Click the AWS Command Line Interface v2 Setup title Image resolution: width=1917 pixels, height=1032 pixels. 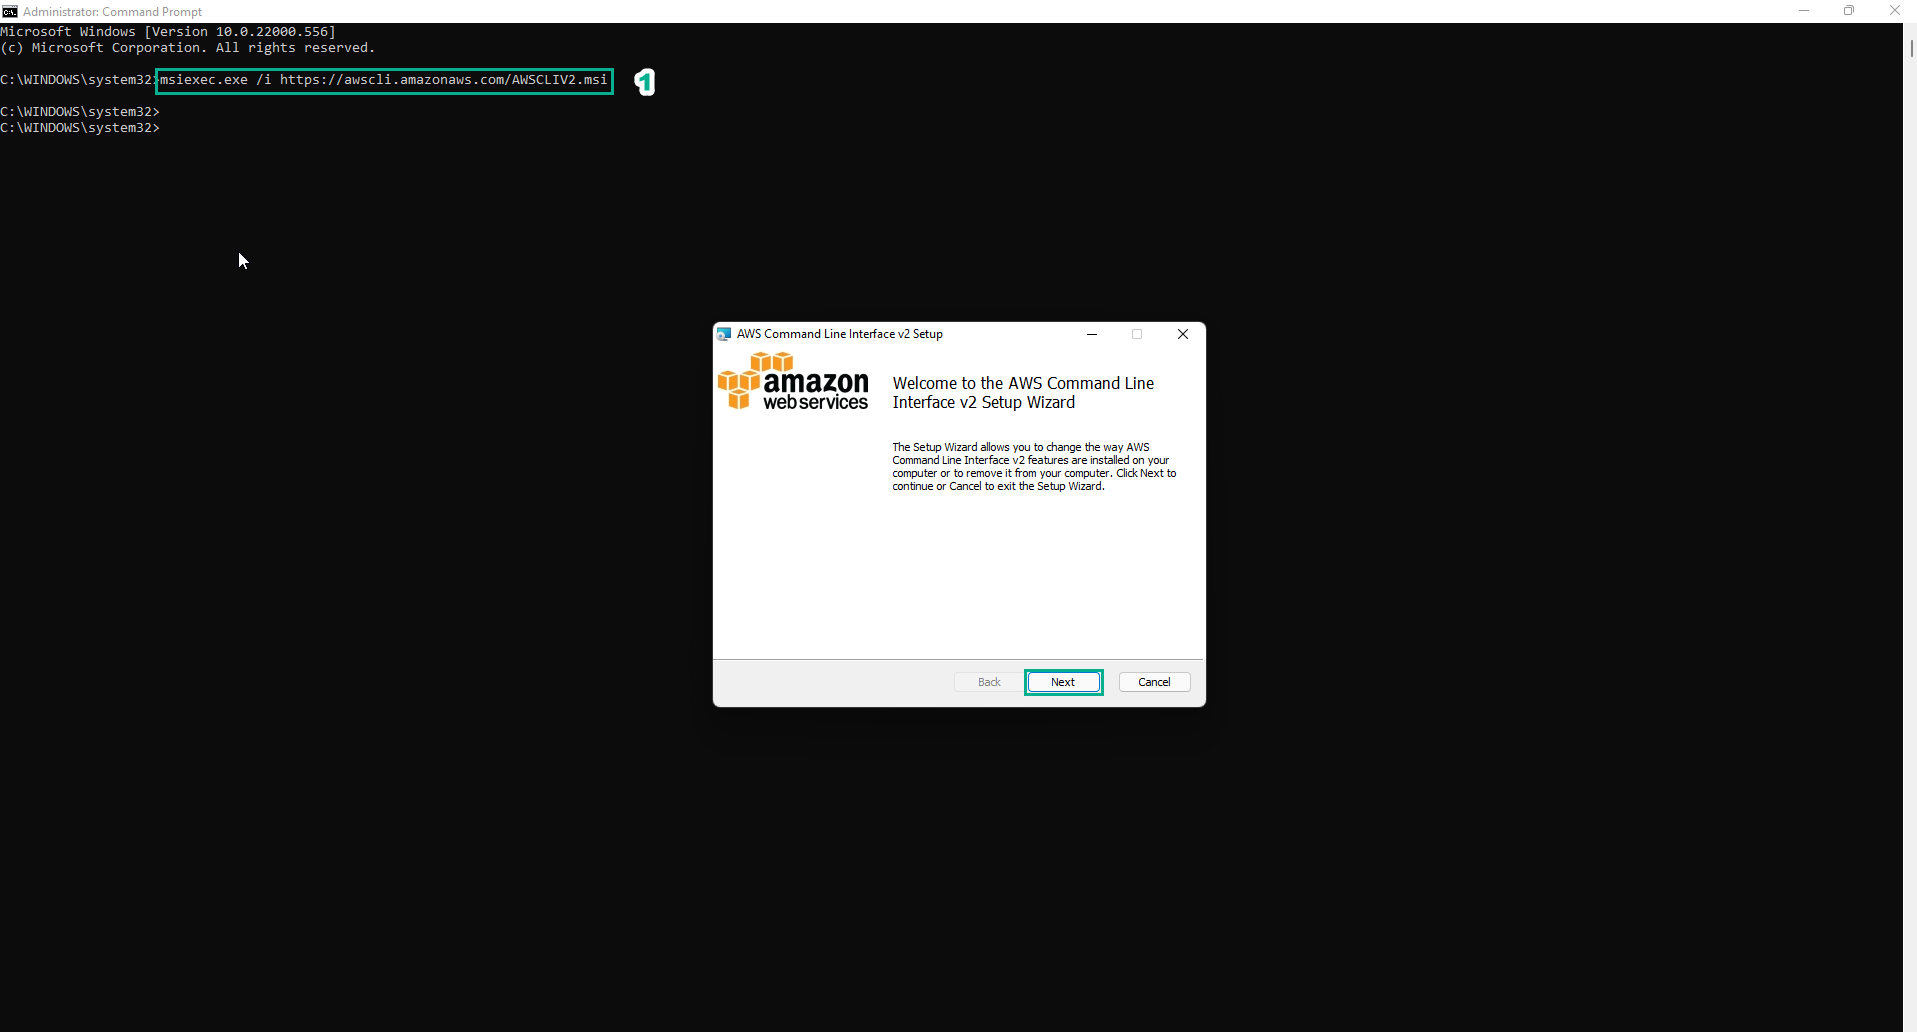841,334
